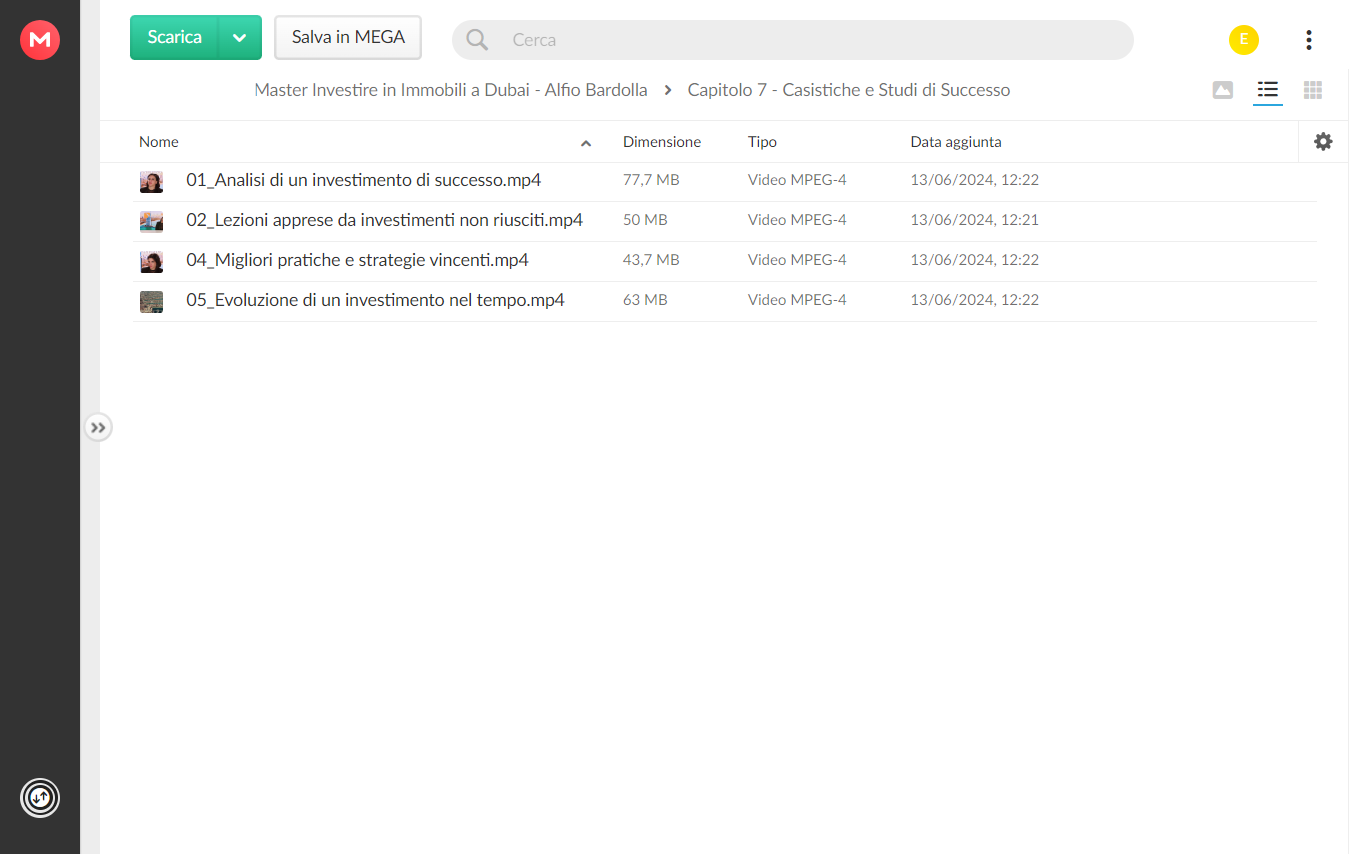Go to Master Investire in Immobili breadcrumb
Screen dimensions: 1349x854
pos(451,90)
